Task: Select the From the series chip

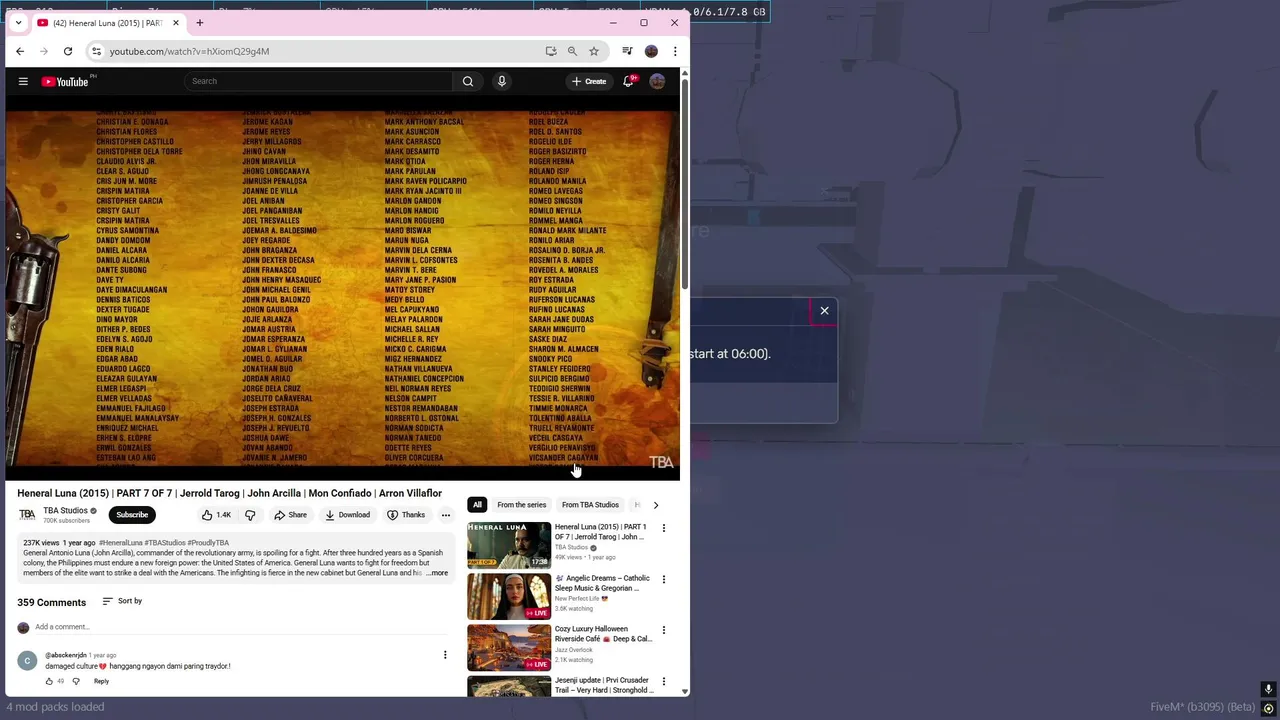Action: click(x=522, y=505)
